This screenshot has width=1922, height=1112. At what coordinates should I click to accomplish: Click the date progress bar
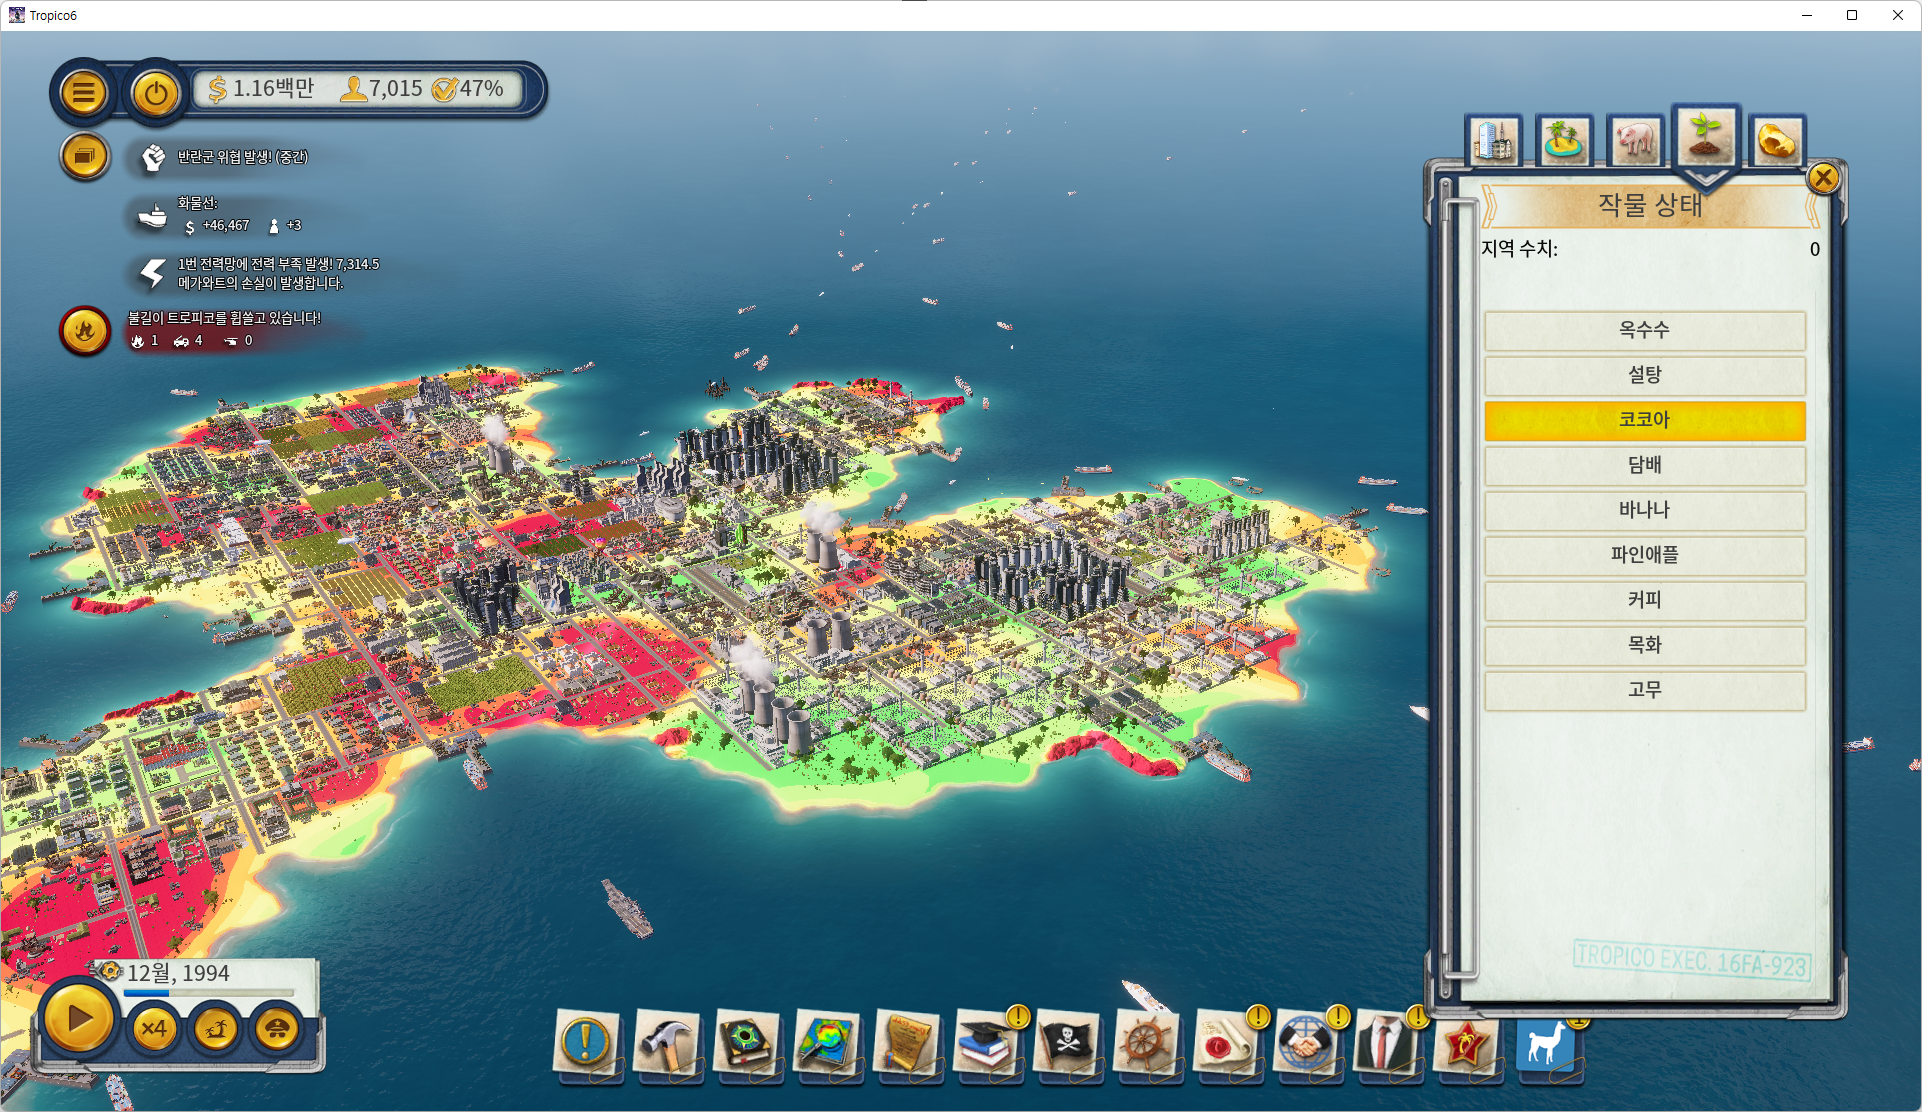tap(209, 993)
